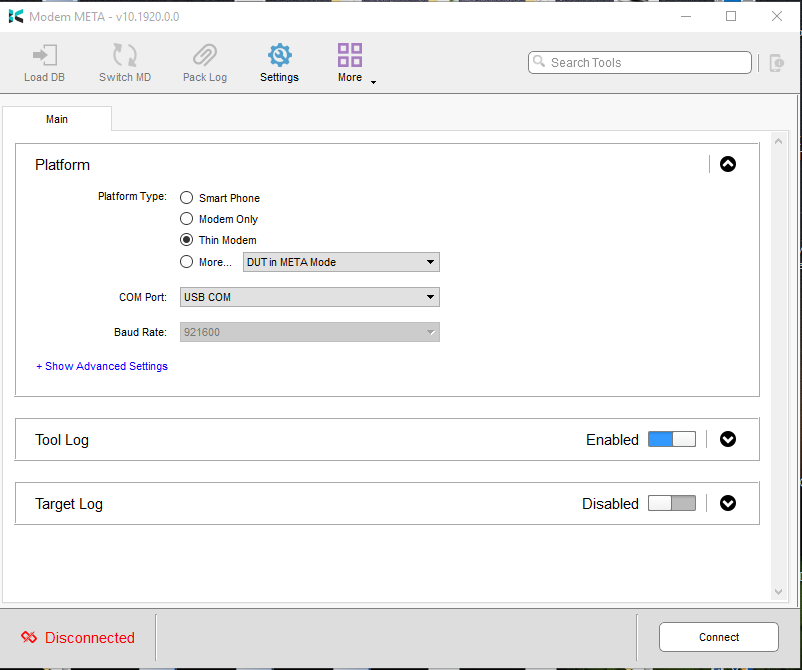
Task: Click the scrollbar down arrow
Action: click(x=778, y=592)
